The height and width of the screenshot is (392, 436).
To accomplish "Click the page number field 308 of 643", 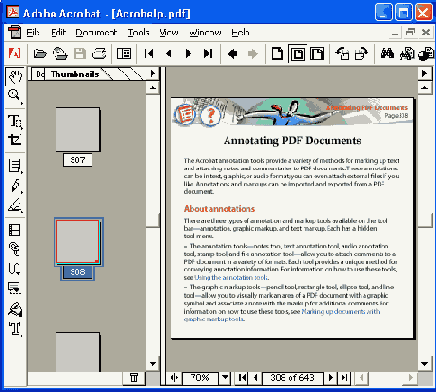I will 292,378.
